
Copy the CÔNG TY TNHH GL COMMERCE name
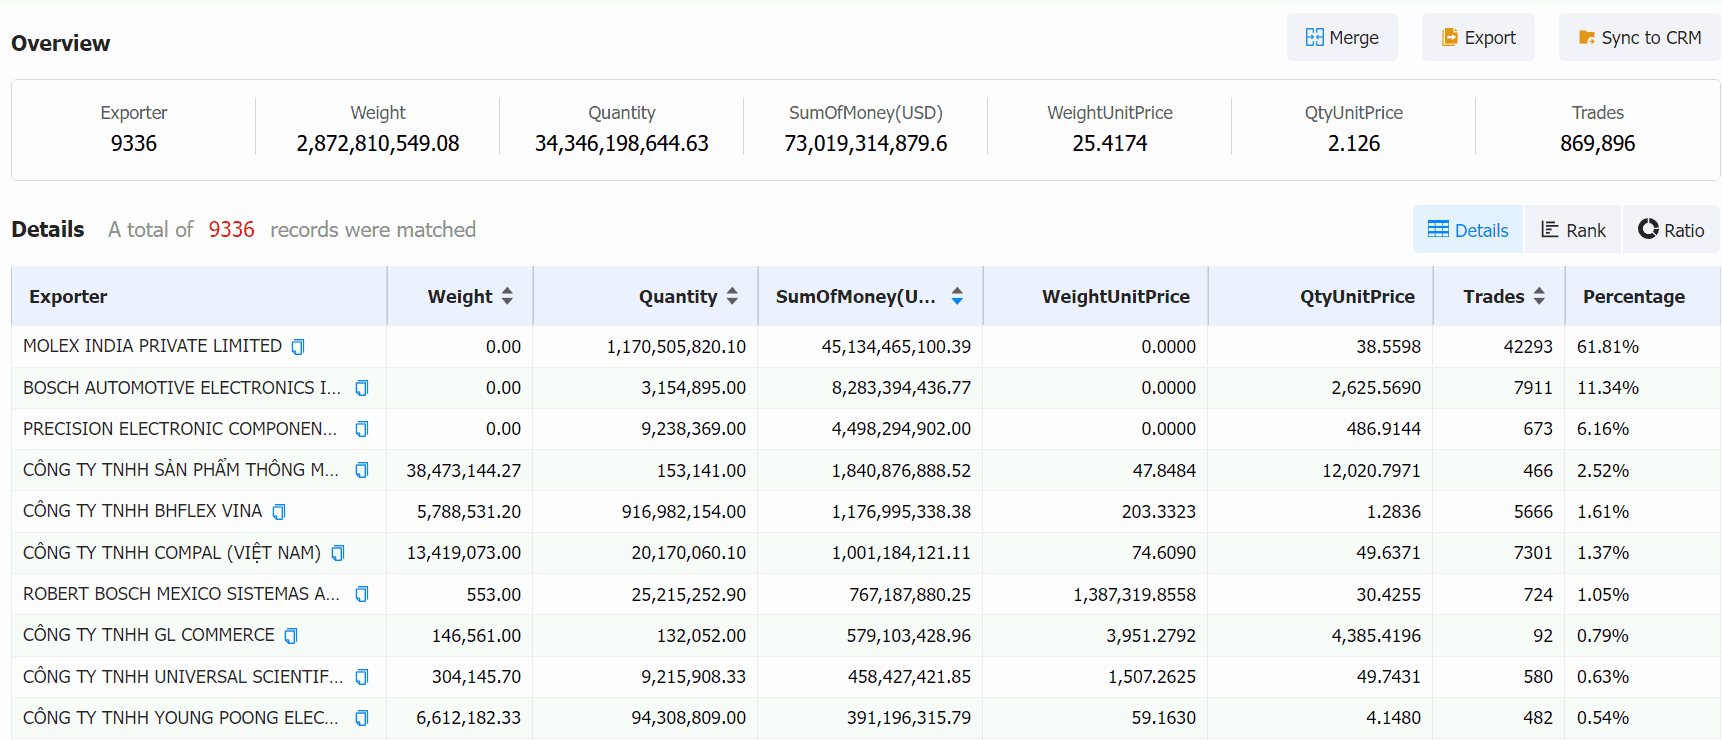(291, 636)
